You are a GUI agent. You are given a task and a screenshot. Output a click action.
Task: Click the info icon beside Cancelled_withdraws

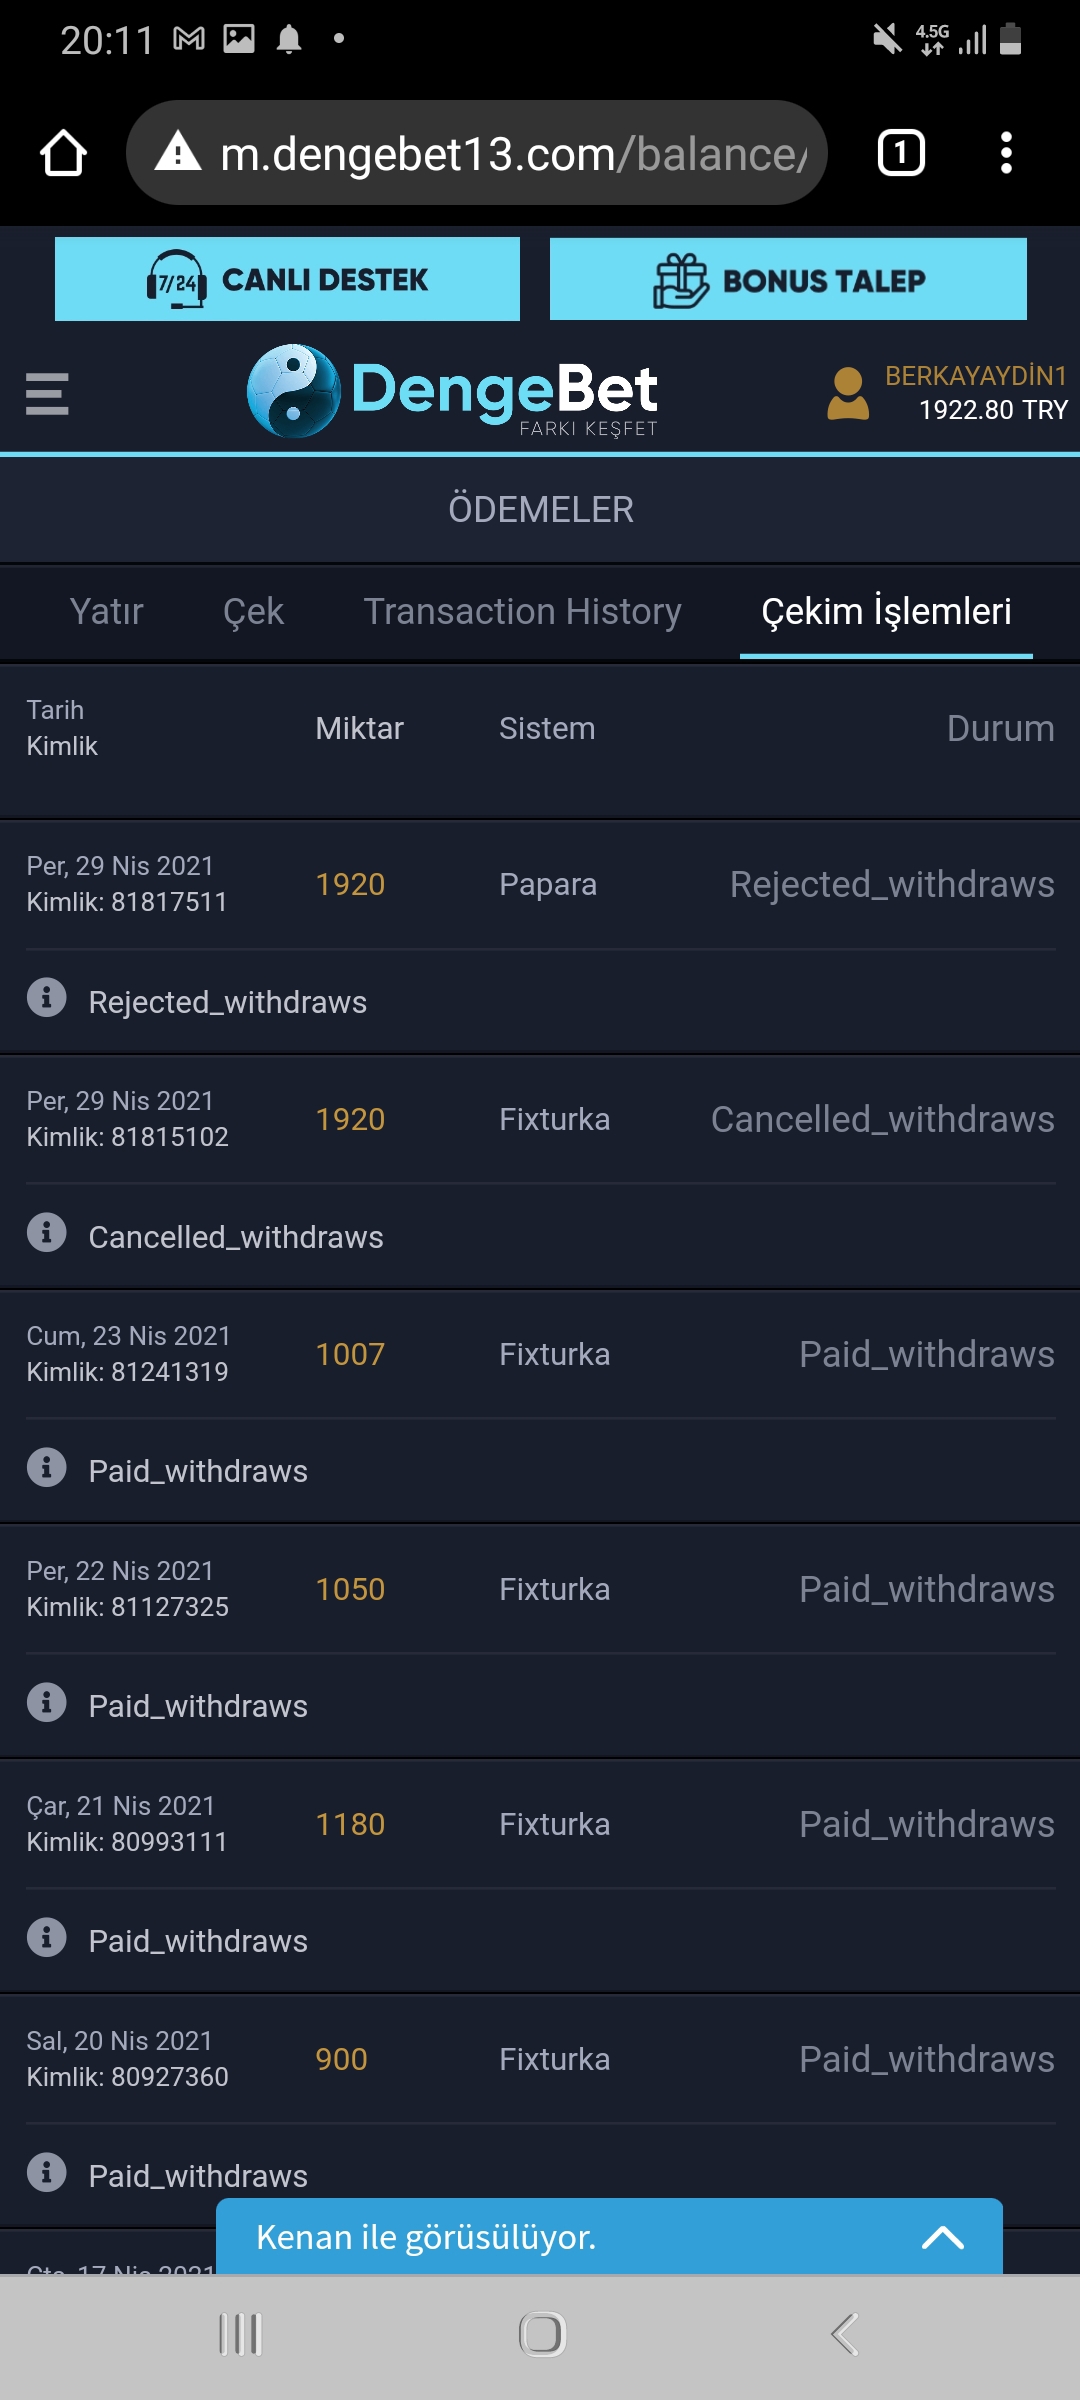click(47, 1233)
